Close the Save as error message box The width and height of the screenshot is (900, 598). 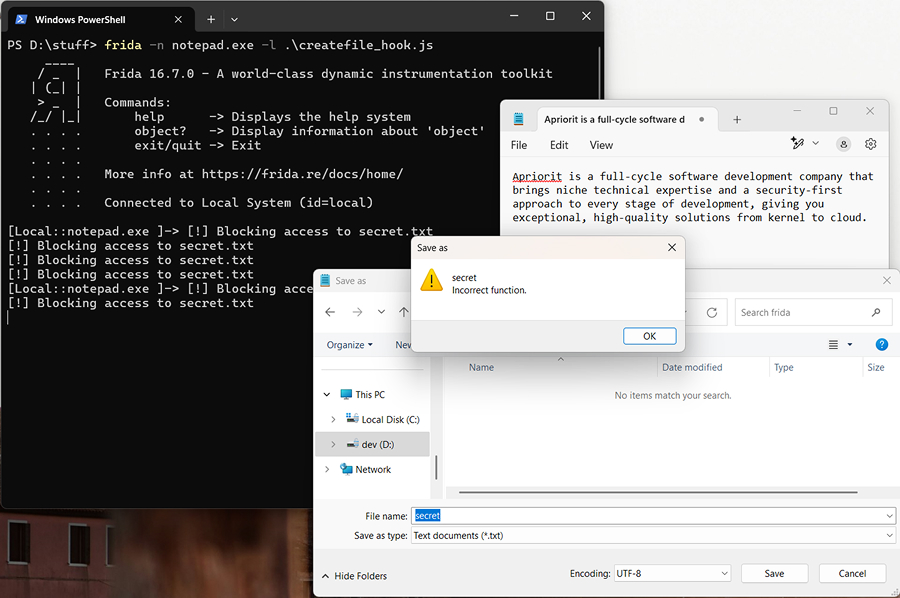click(672, 247)
